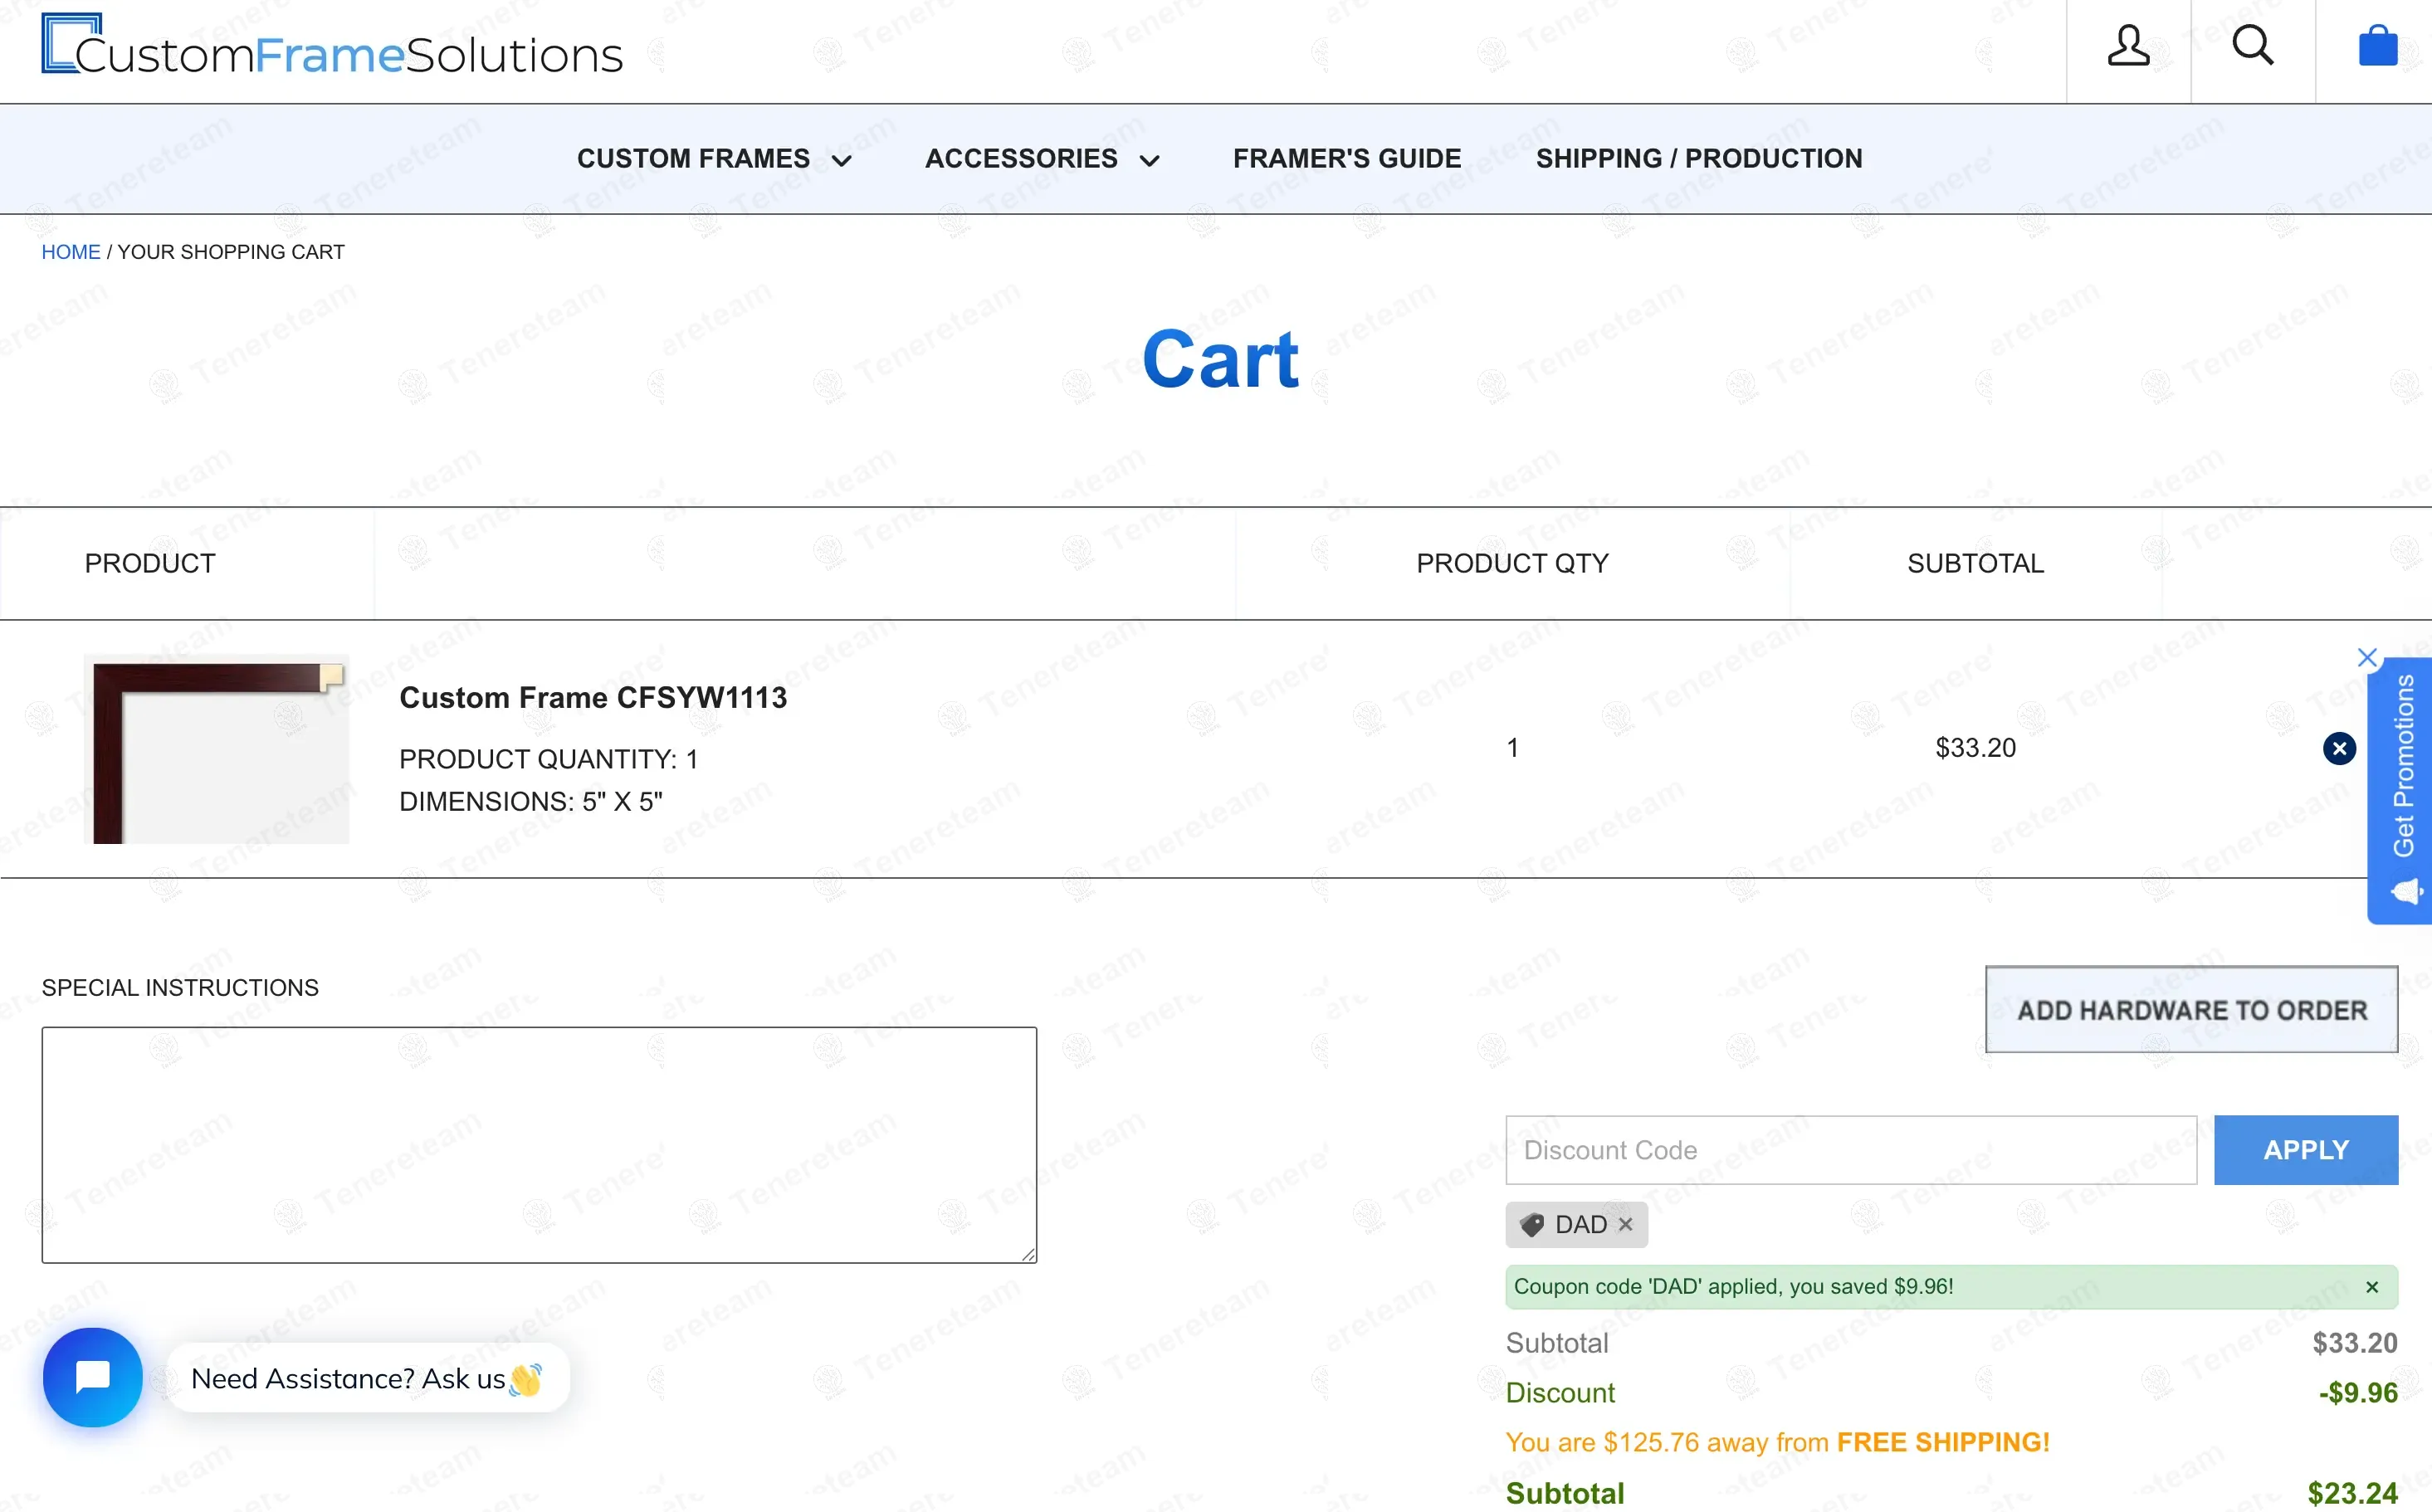Open Framer's Guide menu item
This screenshot has width=2432, height=1512.
[x=1346, y=159]
